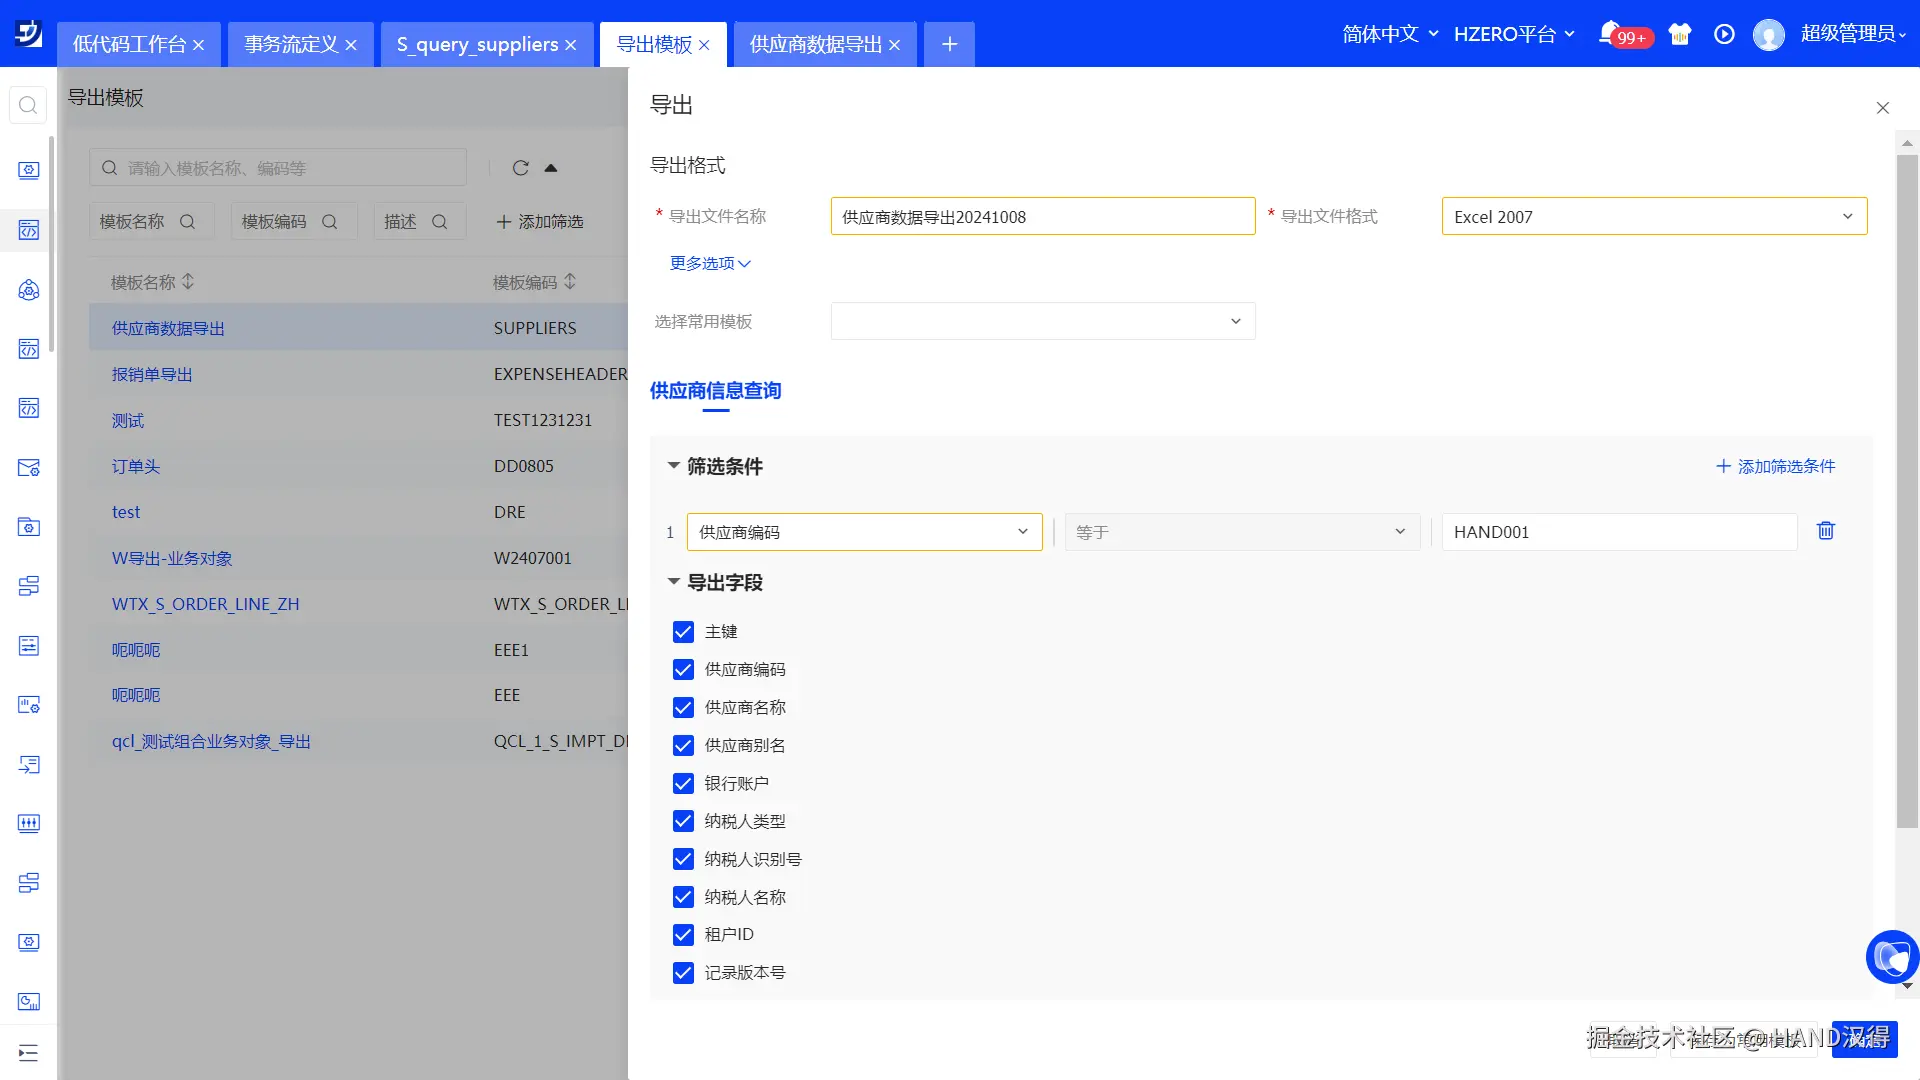Click the sidebar menu collapse icon at bottom
This screenshot has width=1920, height=1080.
[28, 1052]
